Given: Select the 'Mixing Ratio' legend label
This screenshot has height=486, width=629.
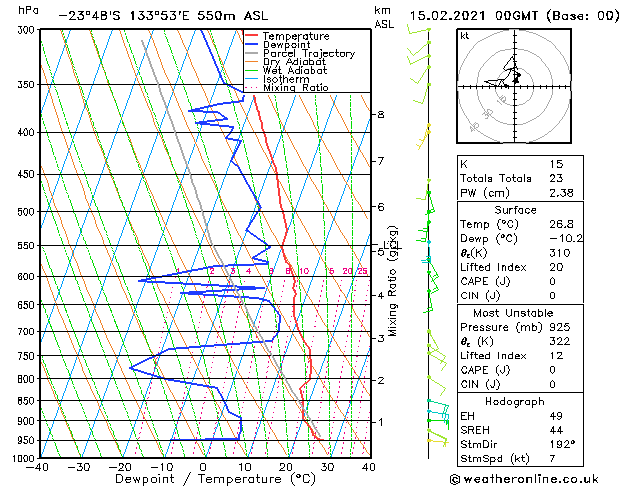Looking at the screenshot, I should coord(296,87).
